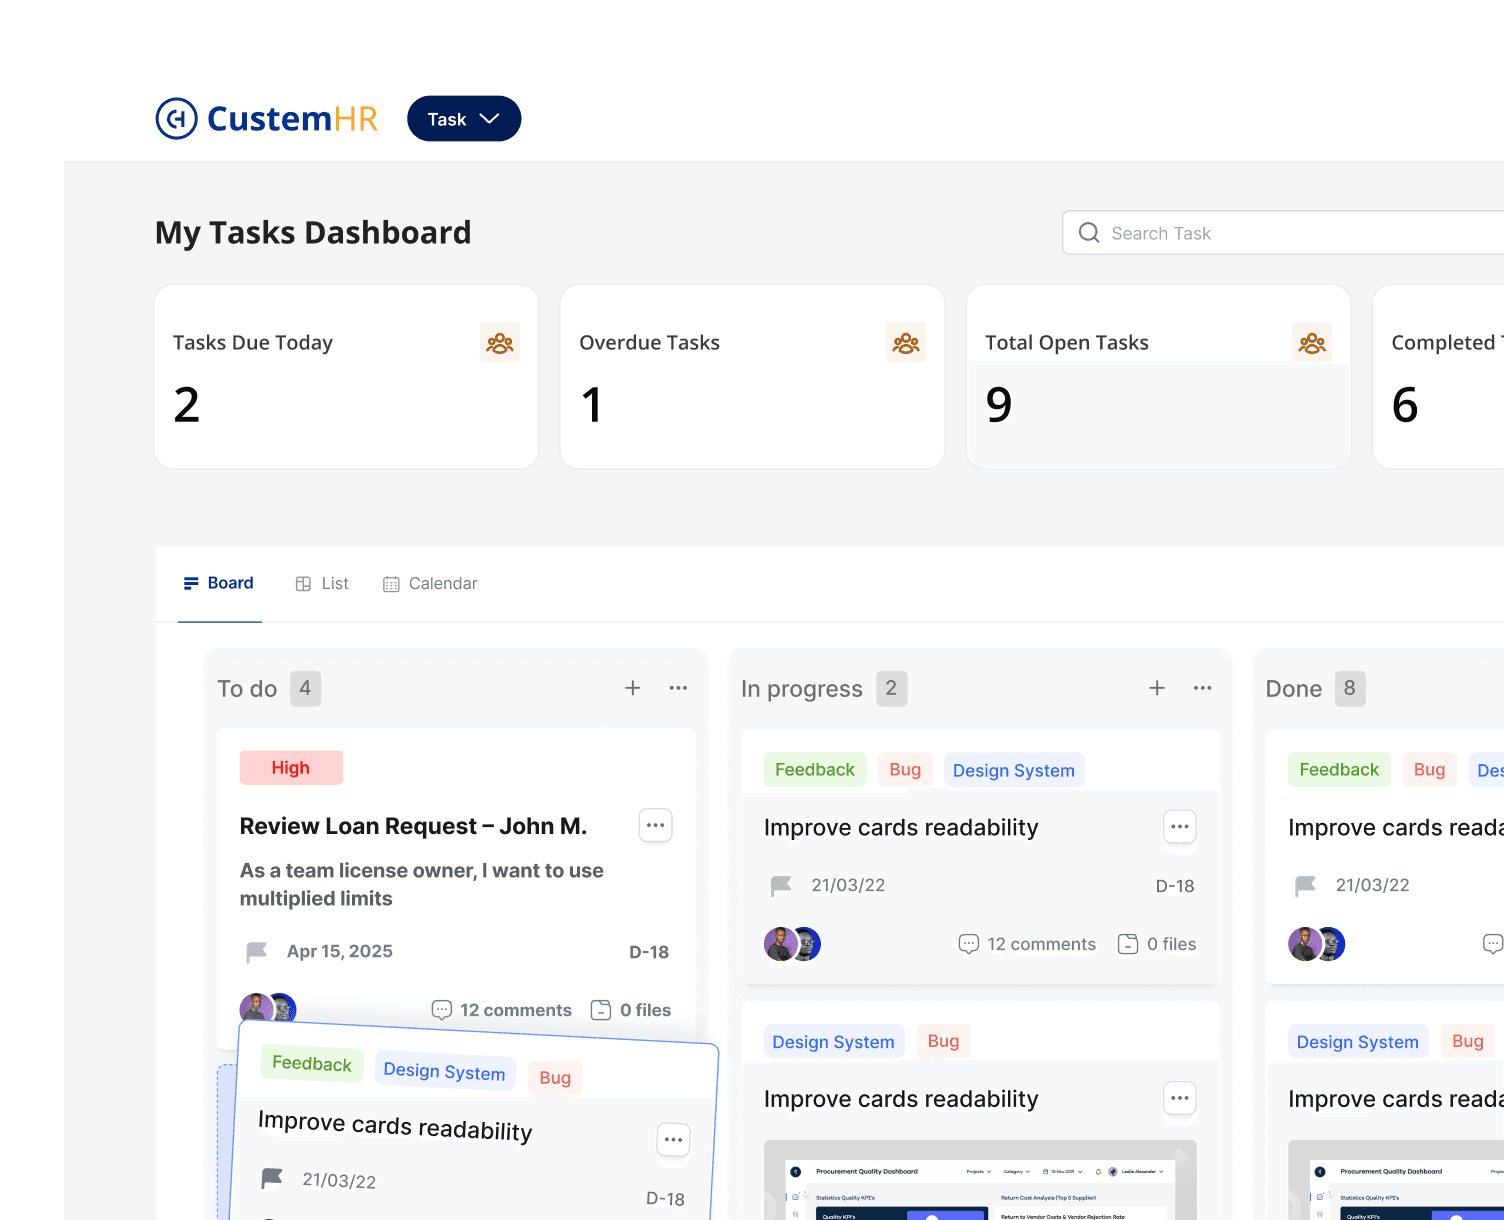
Task: Add a new task to In progress column
Action: coord(1156,688)
